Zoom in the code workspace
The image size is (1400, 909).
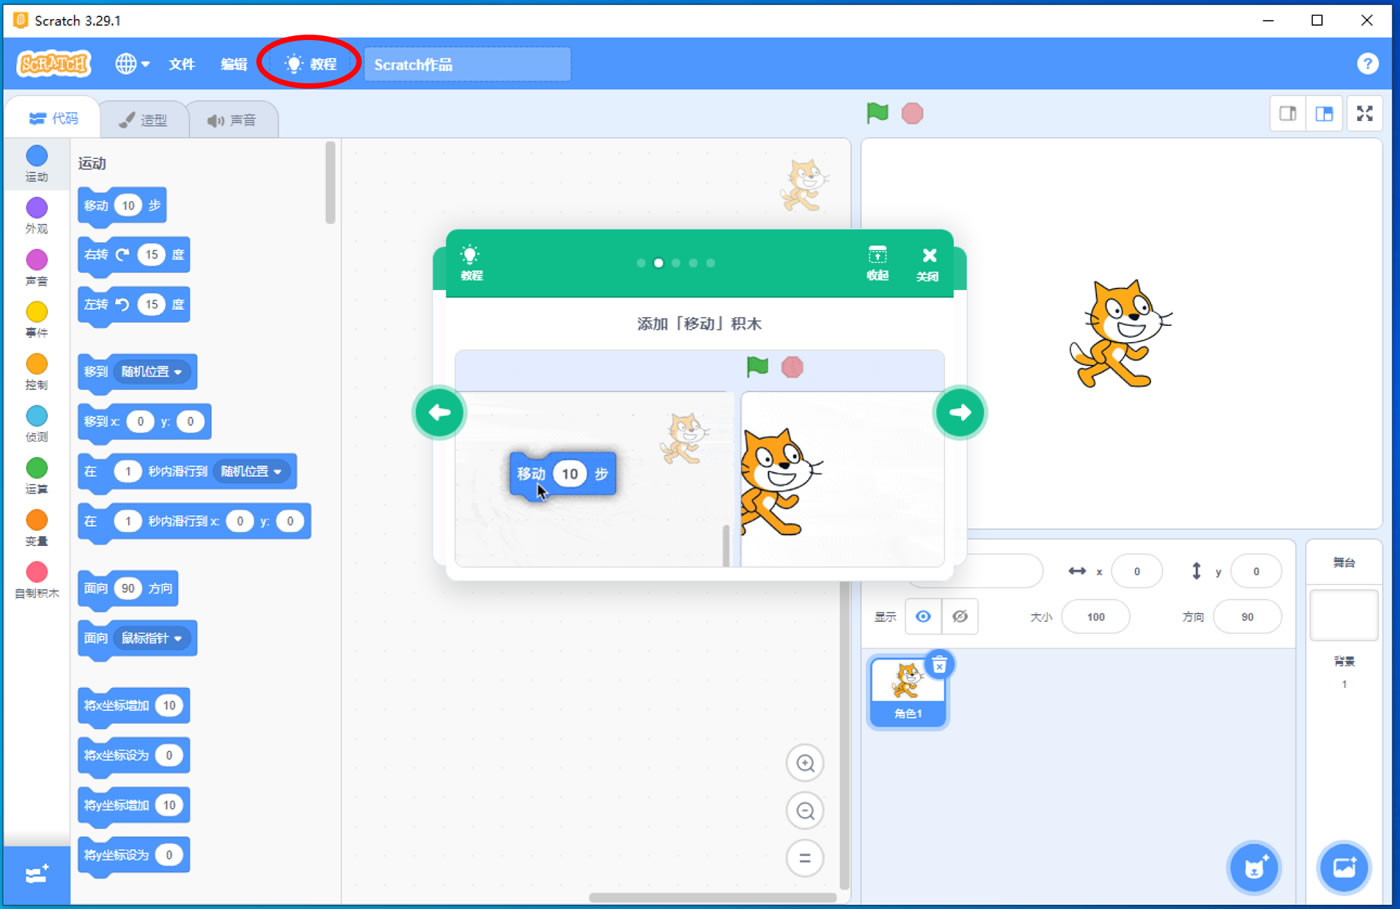pyautogui.click(x=805, y=764)
